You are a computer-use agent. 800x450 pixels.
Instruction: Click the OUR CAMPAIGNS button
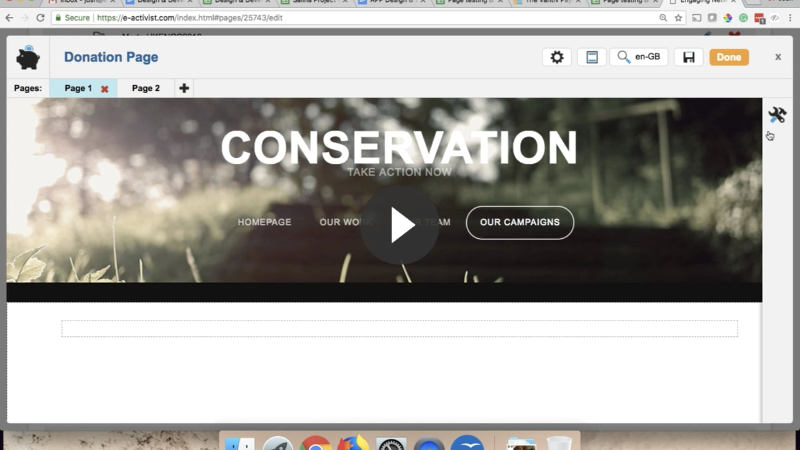point(520,222)
